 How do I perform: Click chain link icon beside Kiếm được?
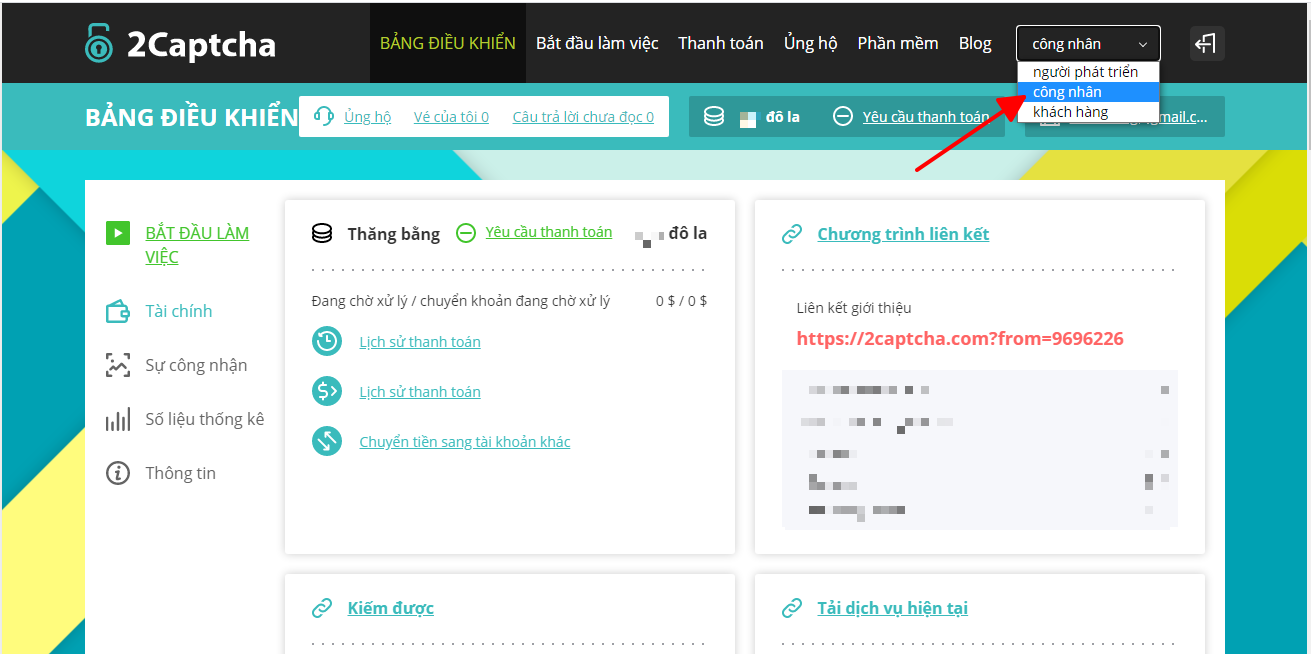[322, 608]
